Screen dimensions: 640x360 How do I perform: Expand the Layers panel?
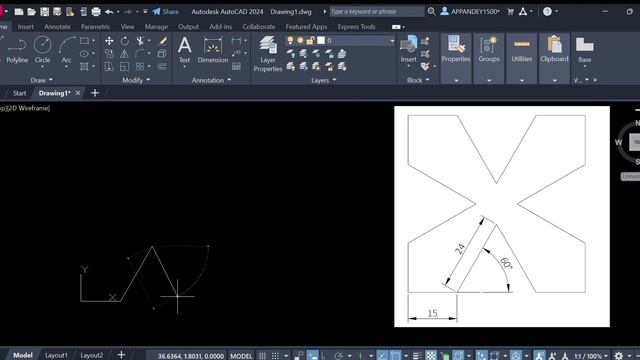[x=323, y=80]
